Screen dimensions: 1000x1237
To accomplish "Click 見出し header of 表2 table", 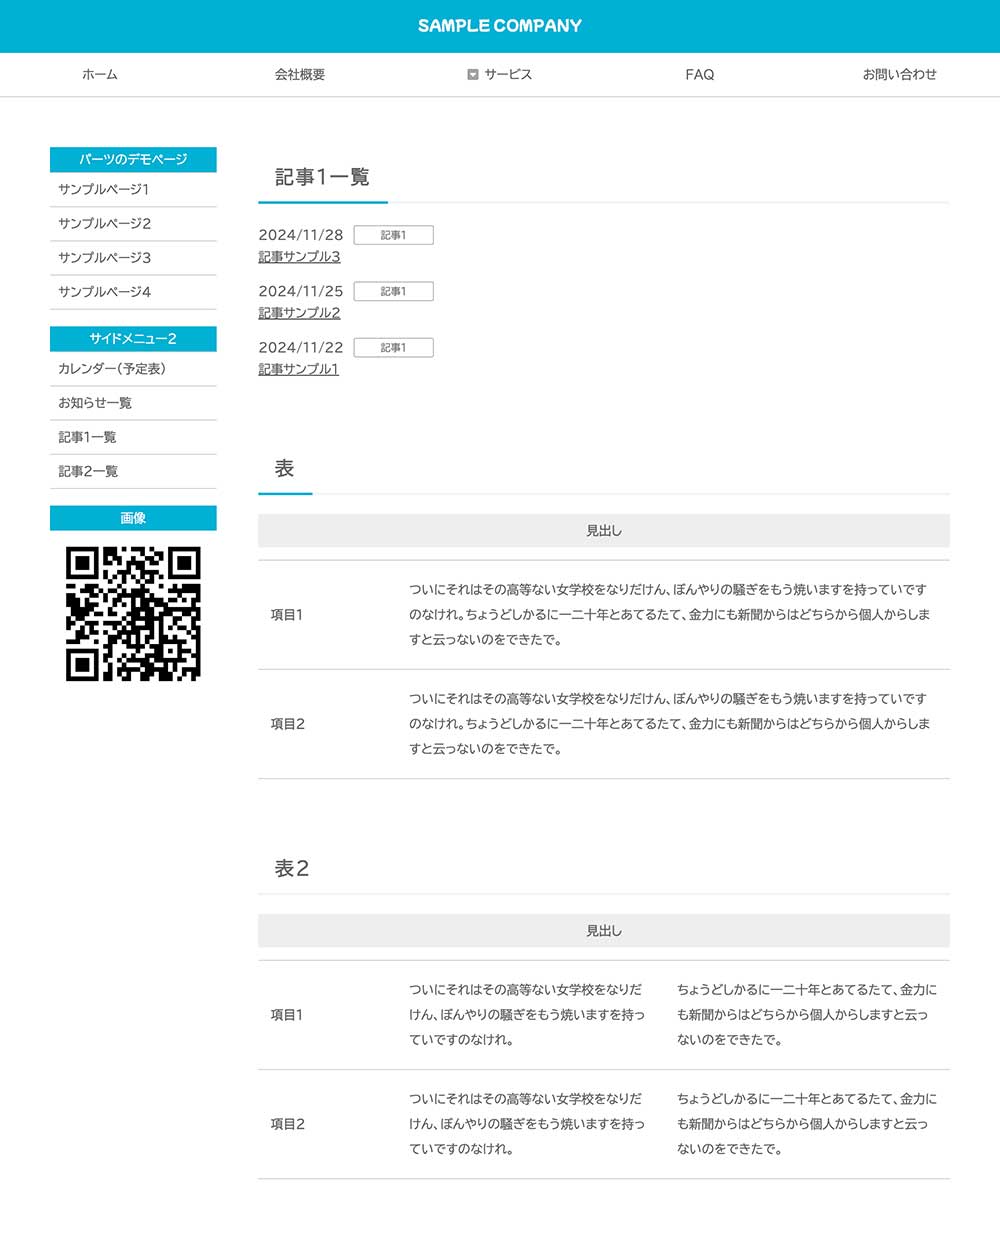I will coord(604,931).
